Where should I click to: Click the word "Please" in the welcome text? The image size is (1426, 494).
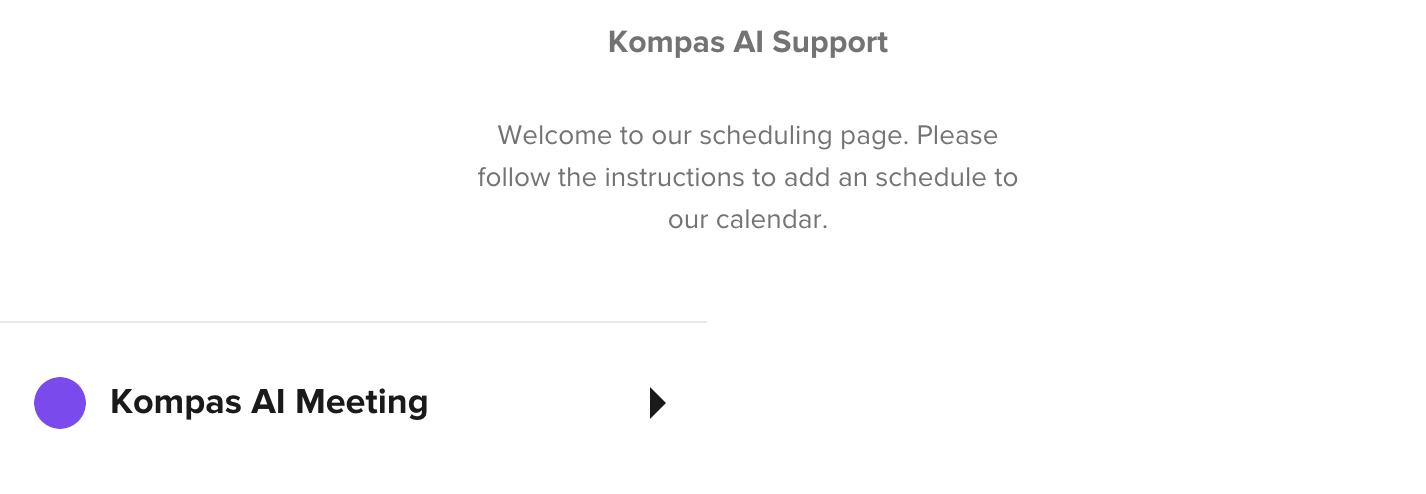point(957,135)
